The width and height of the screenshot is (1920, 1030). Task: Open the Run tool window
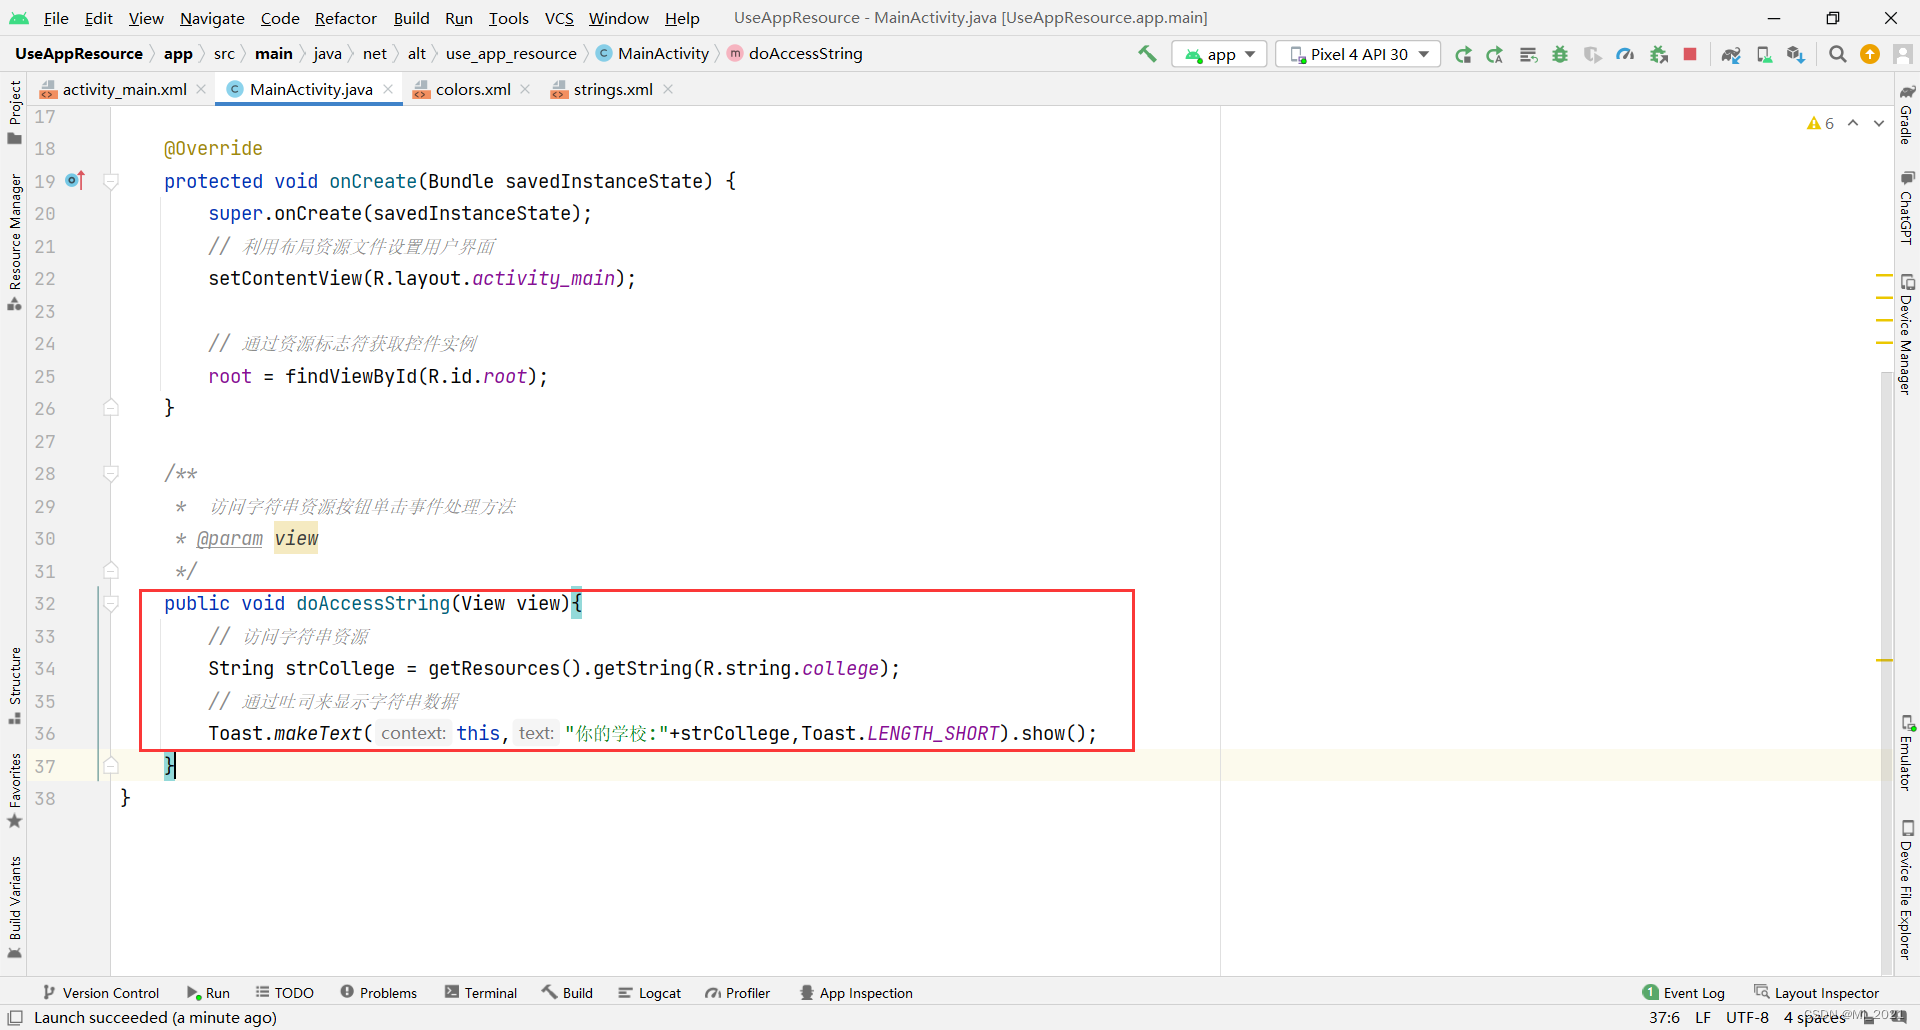pyautogui.click(x=208, y=993)
